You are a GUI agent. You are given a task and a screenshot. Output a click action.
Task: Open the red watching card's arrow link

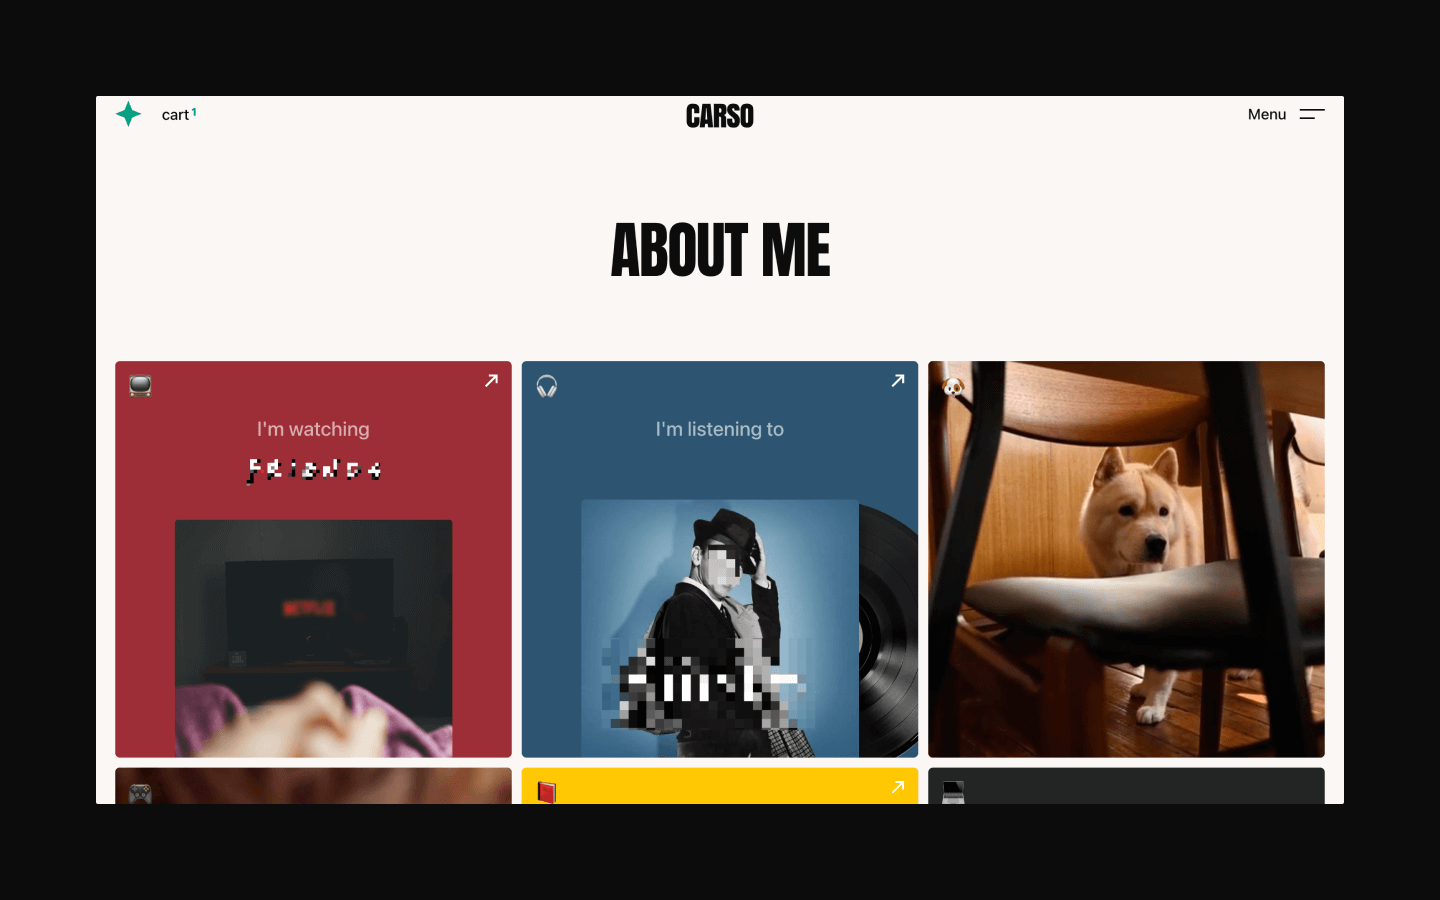[x=491, y=380]
